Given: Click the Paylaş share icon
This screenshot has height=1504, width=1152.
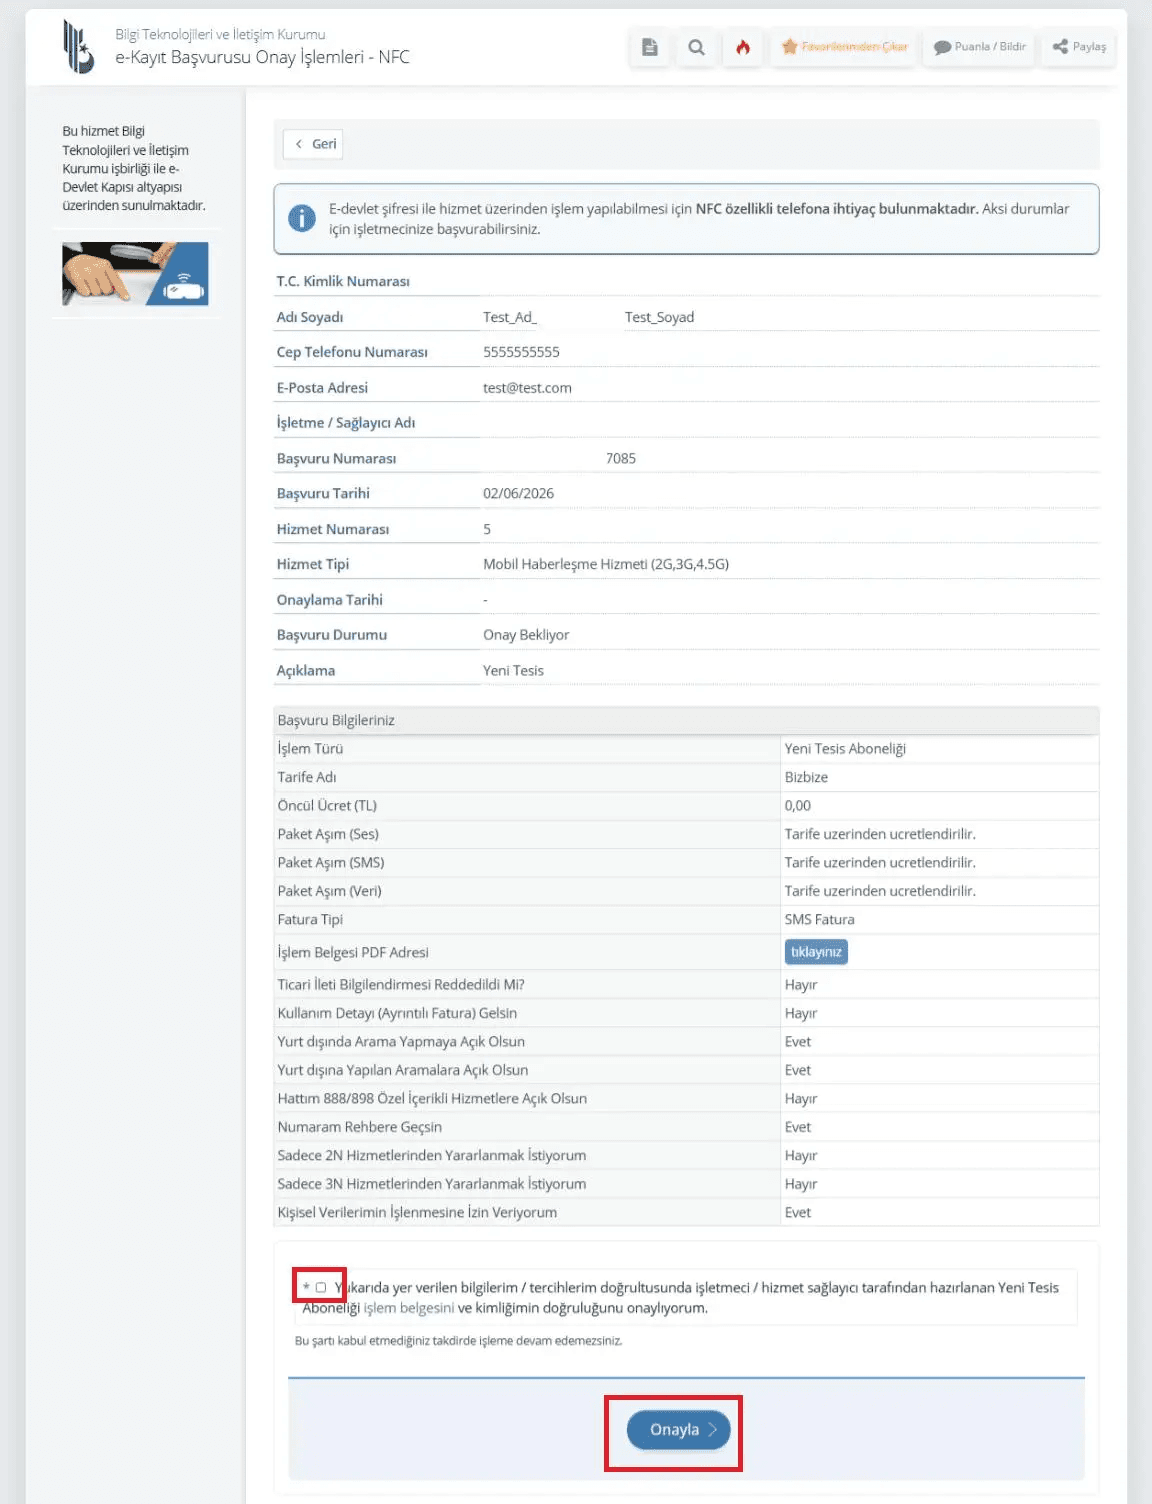Looking at the screenshot, I should pos(1060,46).
